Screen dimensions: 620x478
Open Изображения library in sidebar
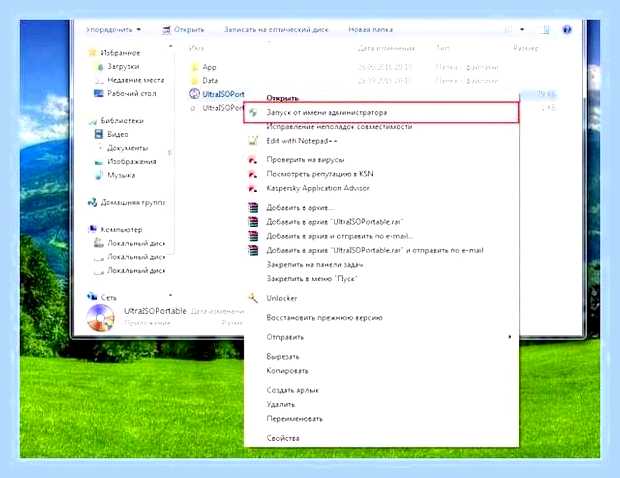coord(132,161)
